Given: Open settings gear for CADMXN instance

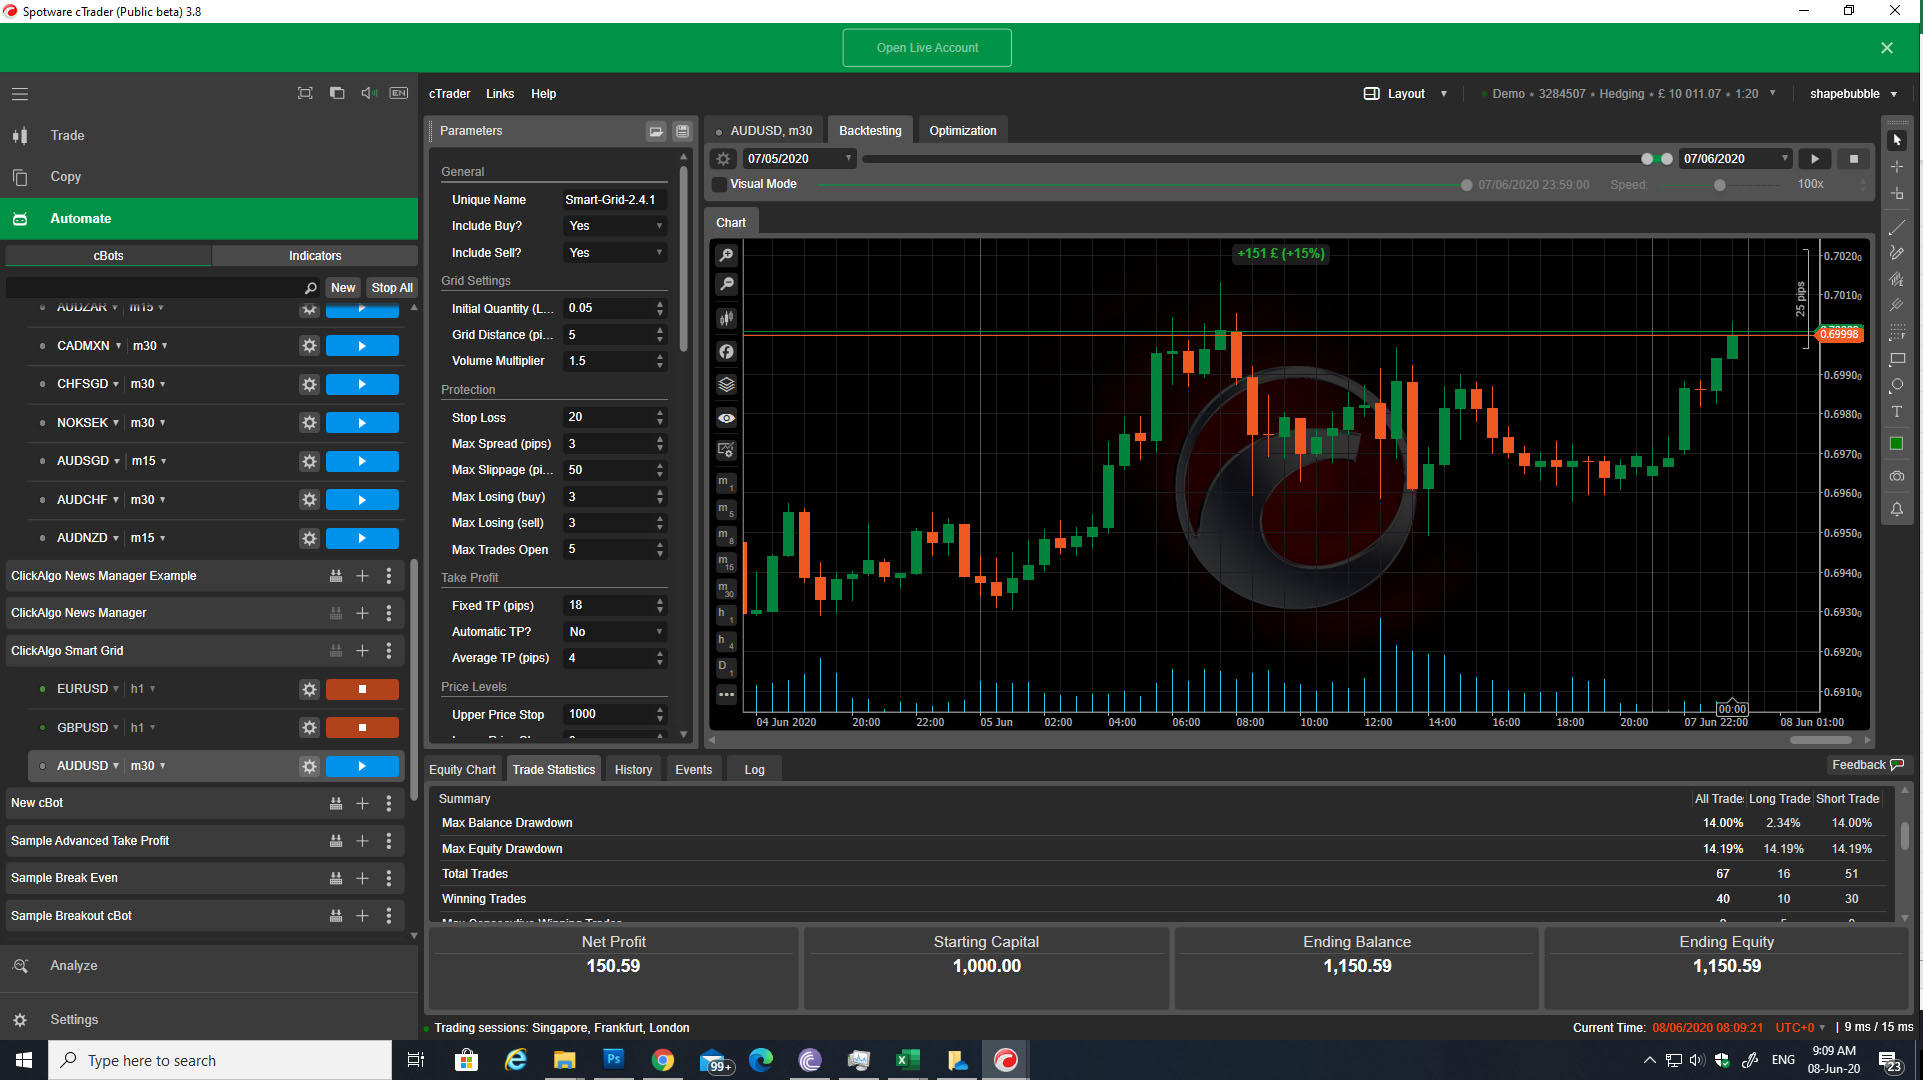Looking at the screenshot, I should coord(309,346).
